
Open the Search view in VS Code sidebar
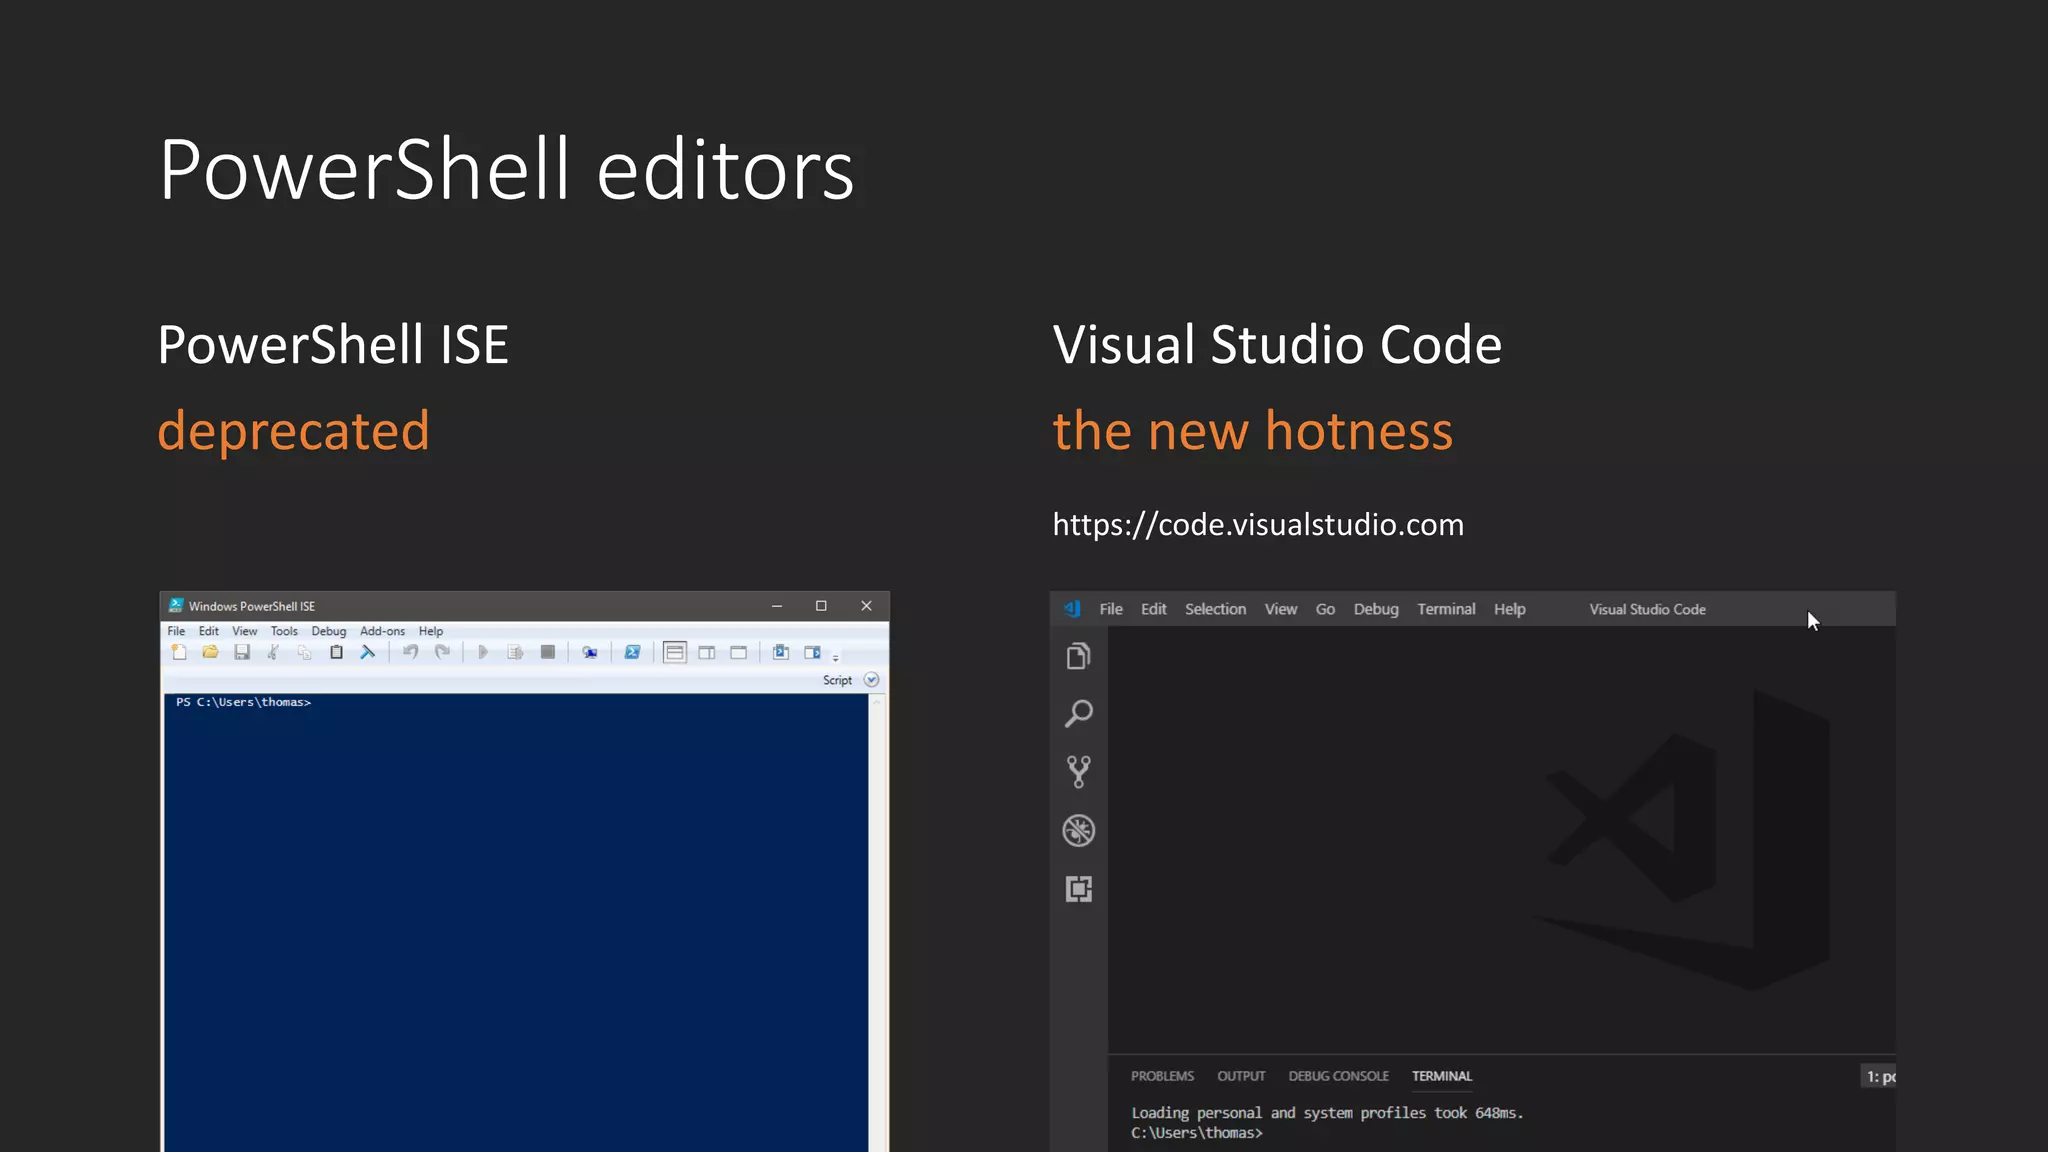pyautogui.click(x=1078, y=714)
